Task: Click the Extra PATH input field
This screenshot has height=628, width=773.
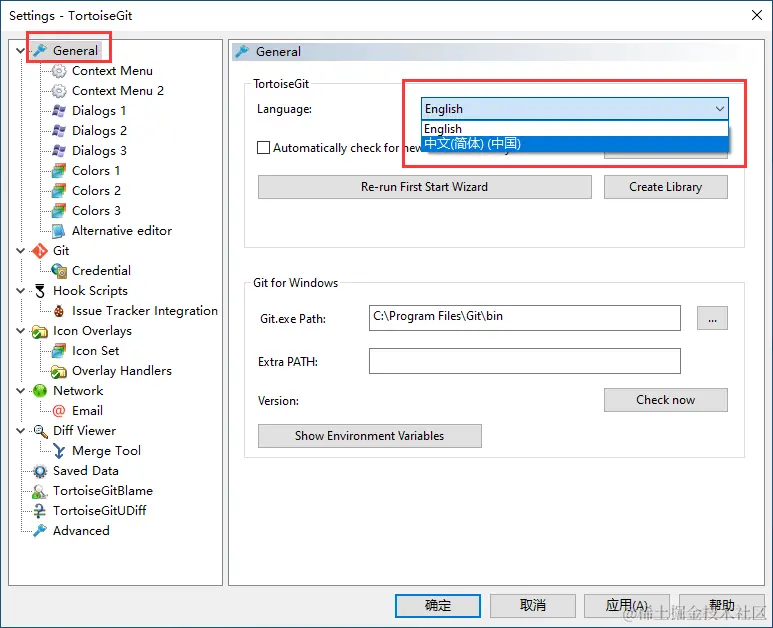Action: [525, 361]
